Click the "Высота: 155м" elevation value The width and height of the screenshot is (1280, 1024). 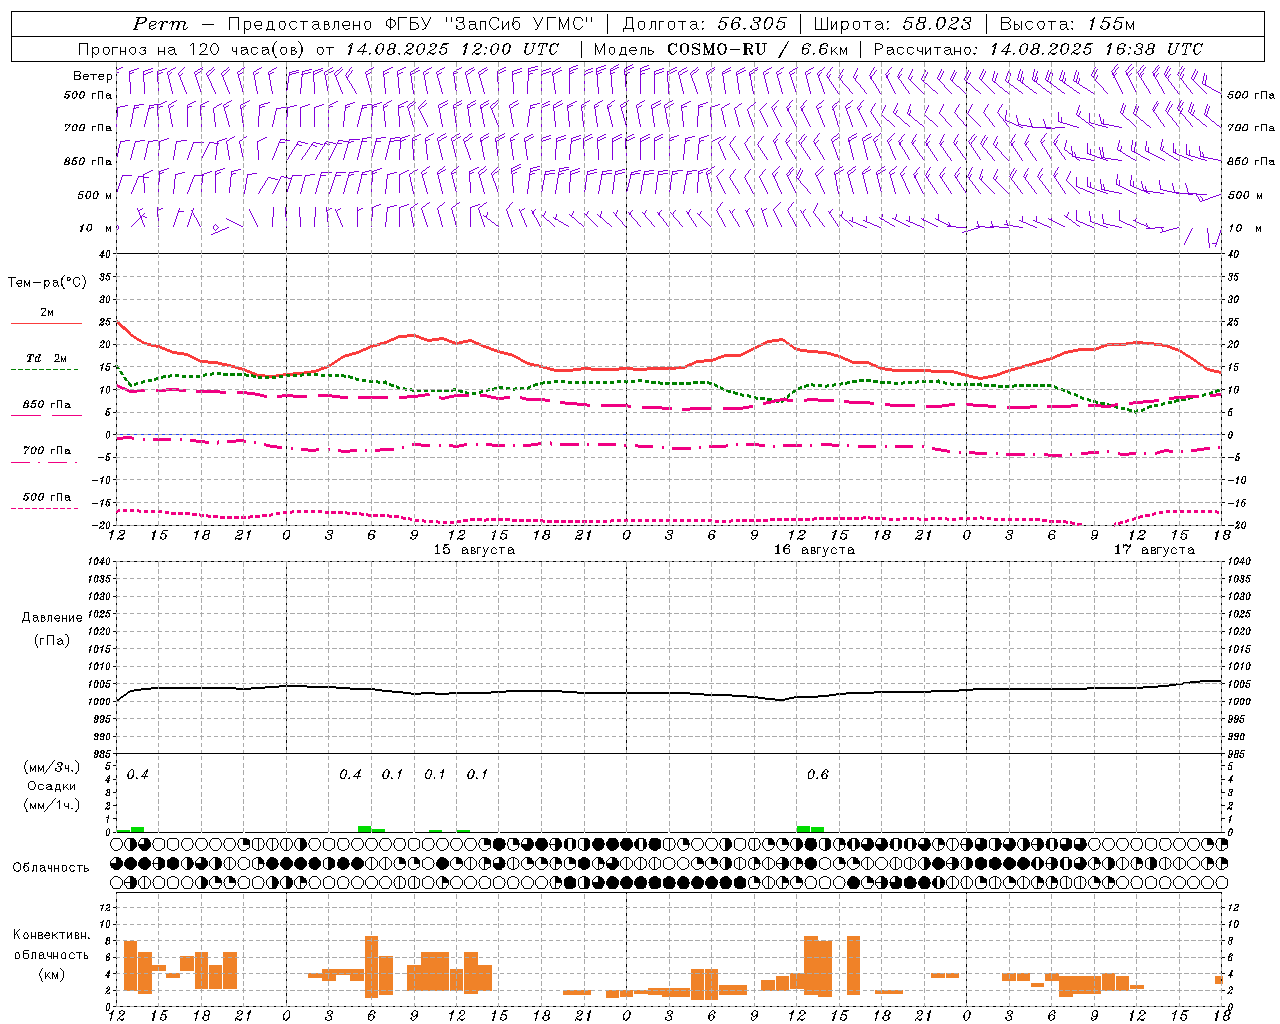click(1067, 24)
